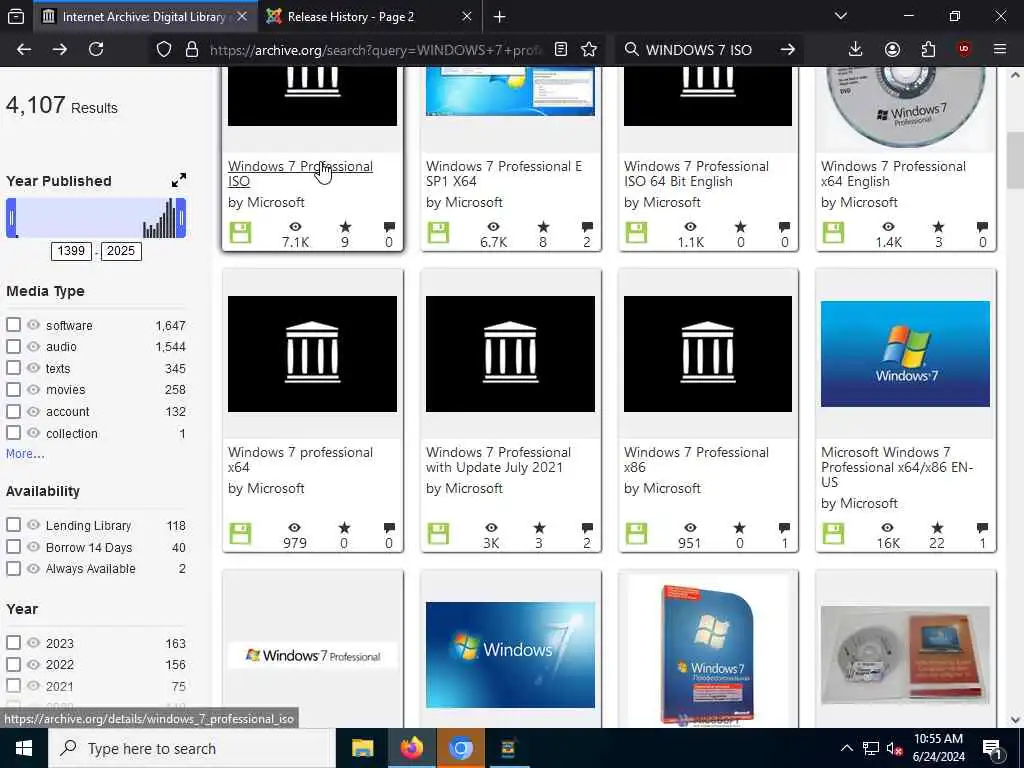Open Windows 7 Professional x86 title

[696, 460]
